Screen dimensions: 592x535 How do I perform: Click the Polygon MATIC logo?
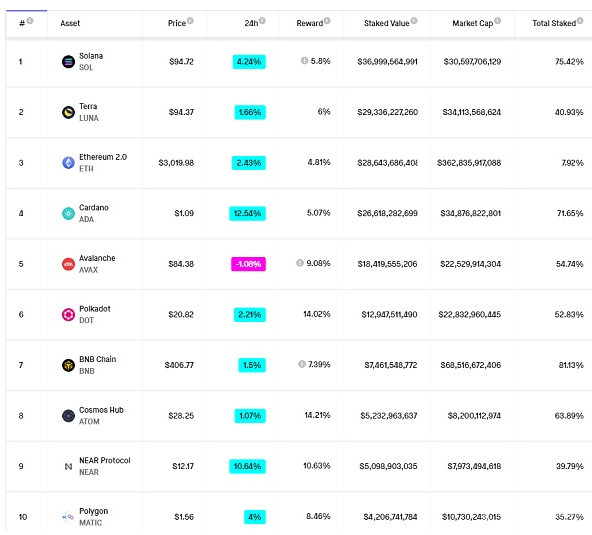[x=68, y=517]
